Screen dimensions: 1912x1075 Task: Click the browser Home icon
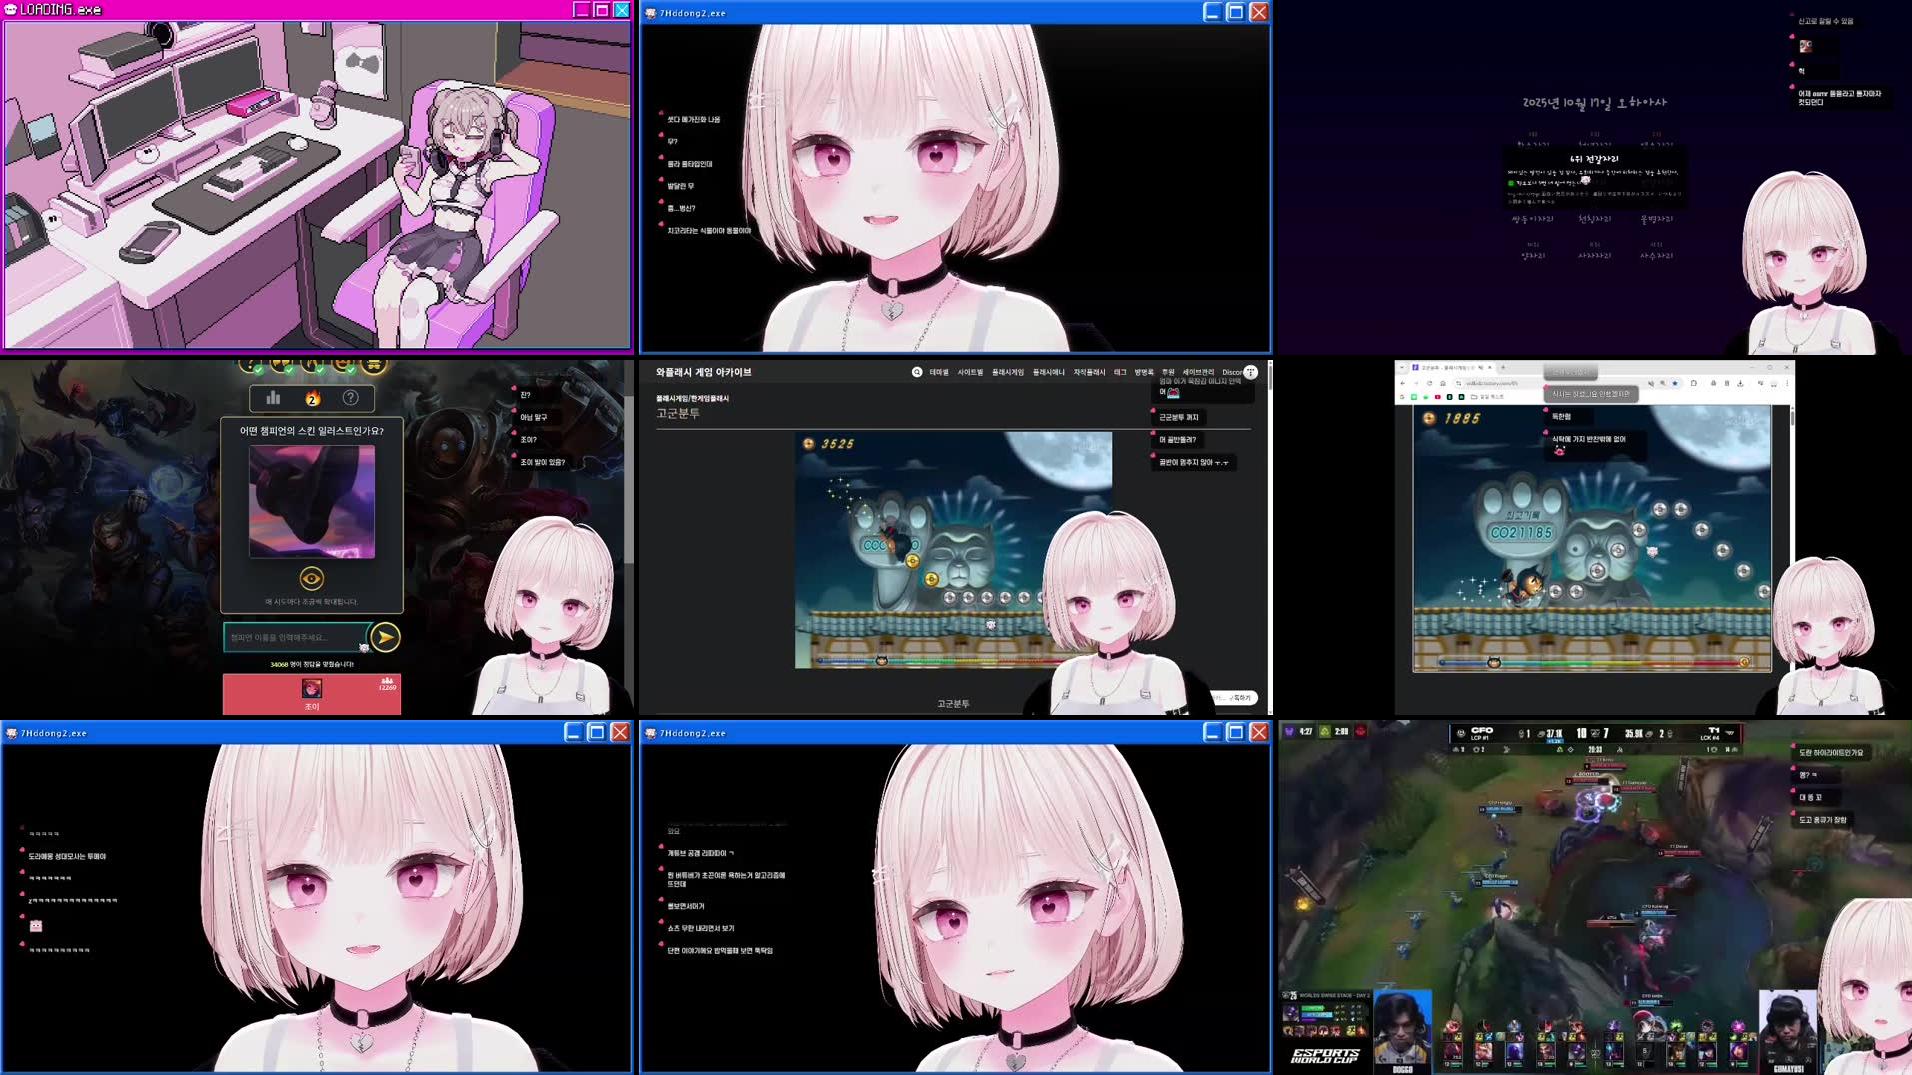point(1443,384)
